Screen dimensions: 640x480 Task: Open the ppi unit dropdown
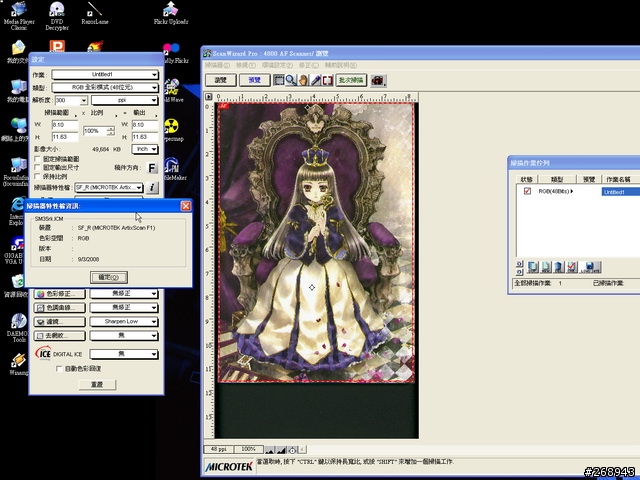point(124,100)
